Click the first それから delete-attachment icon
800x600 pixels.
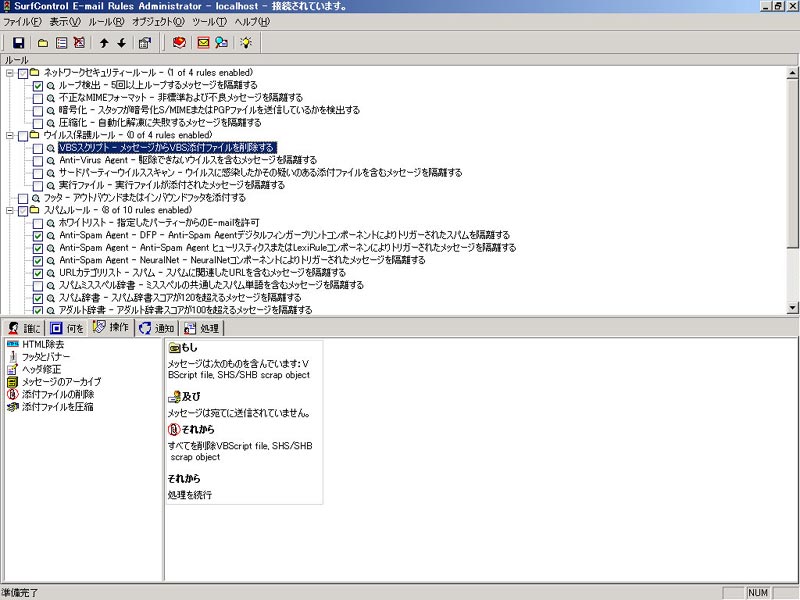[x=174, y=429]
